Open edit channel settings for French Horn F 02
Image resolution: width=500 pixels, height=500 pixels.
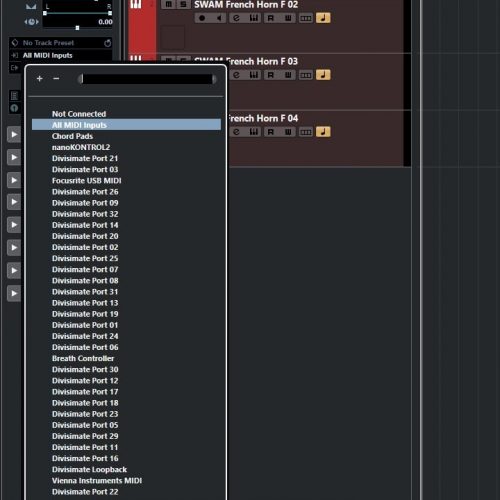tap(236, 18)
